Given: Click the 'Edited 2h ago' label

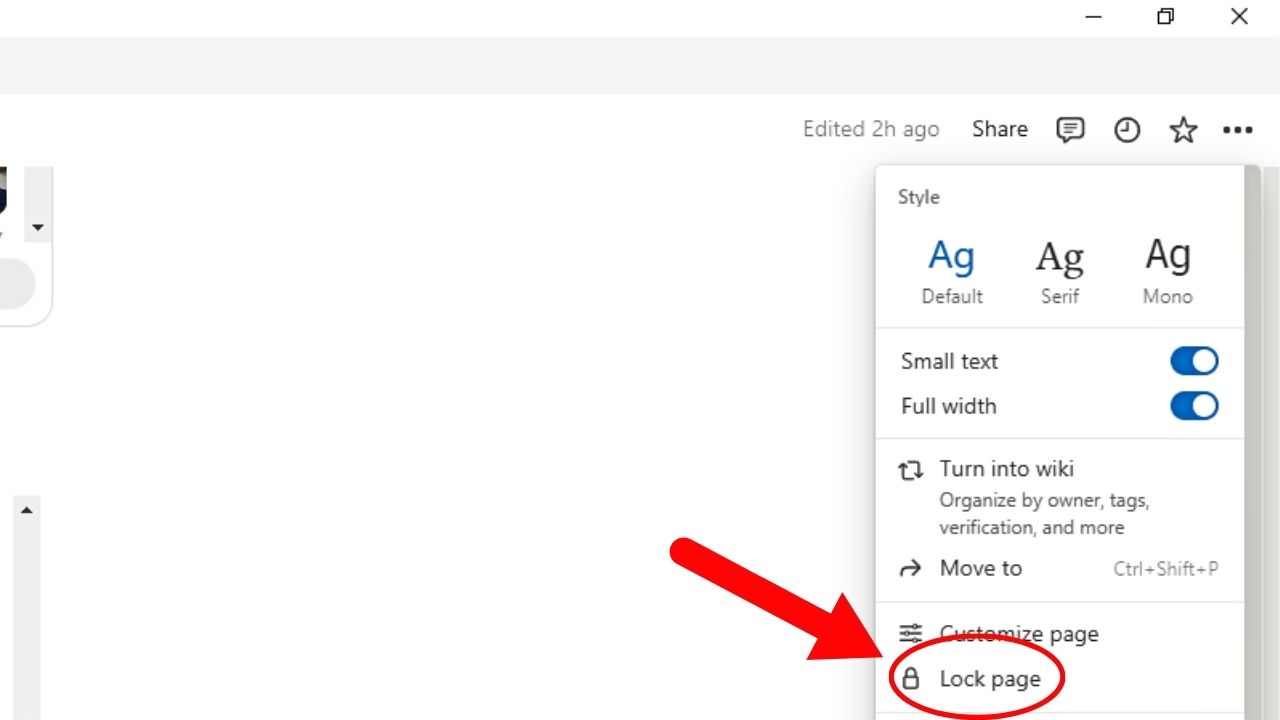Looking at the screenshot, I should (x=870, y=129).
